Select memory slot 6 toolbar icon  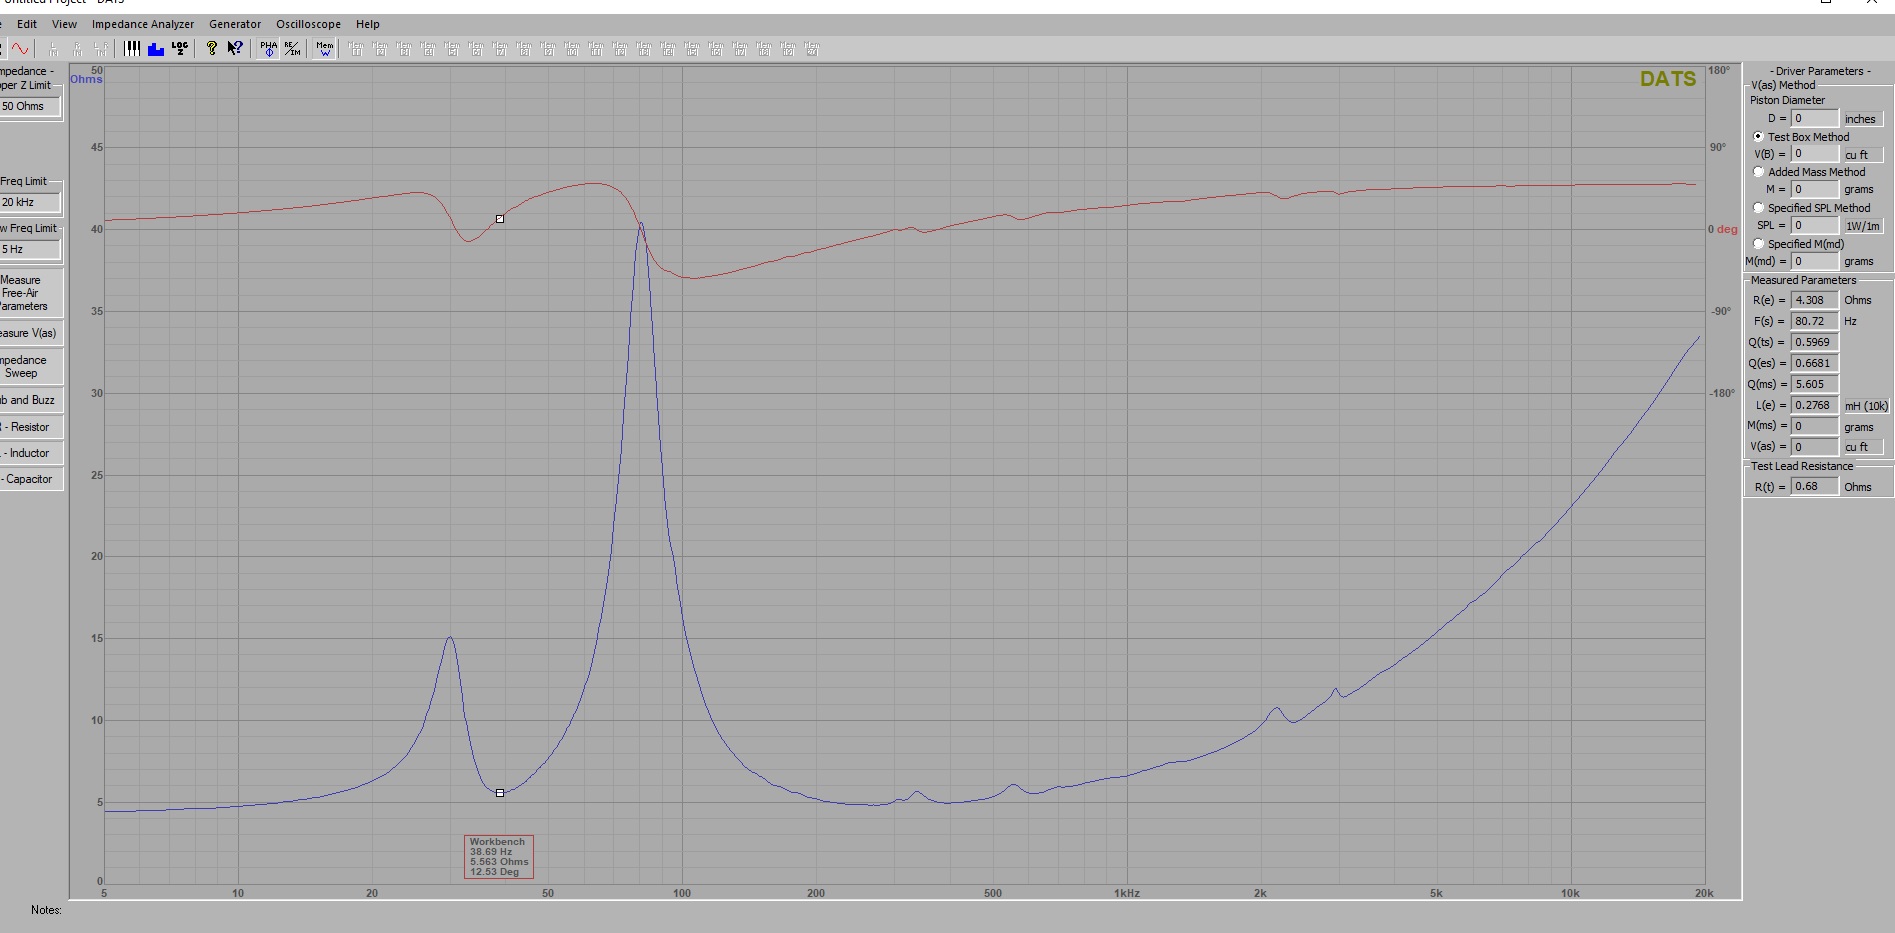(x=476, y=48)
